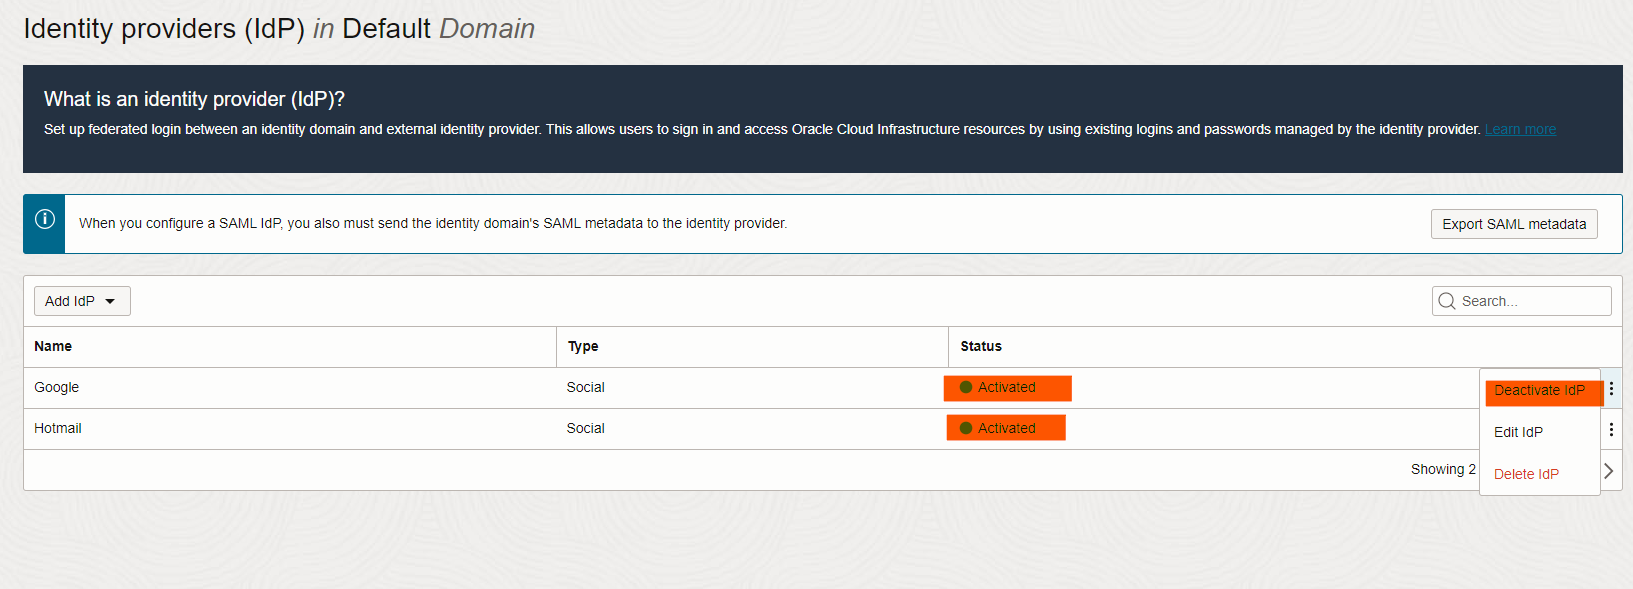This screenshot has height=589, width=1633.
Task: Click the Status column header
Action: tap(981, 346)
